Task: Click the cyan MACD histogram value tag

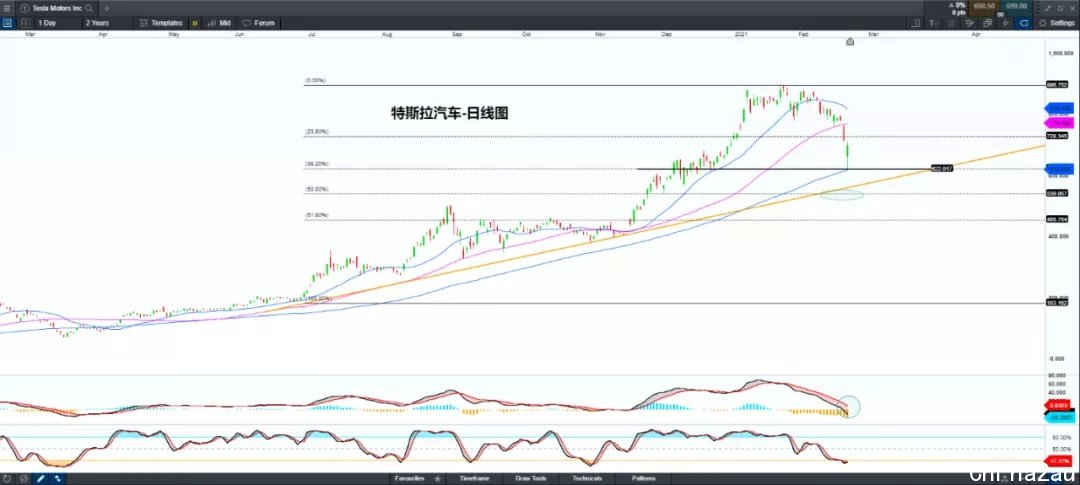Action: [x=1060, y=417]
